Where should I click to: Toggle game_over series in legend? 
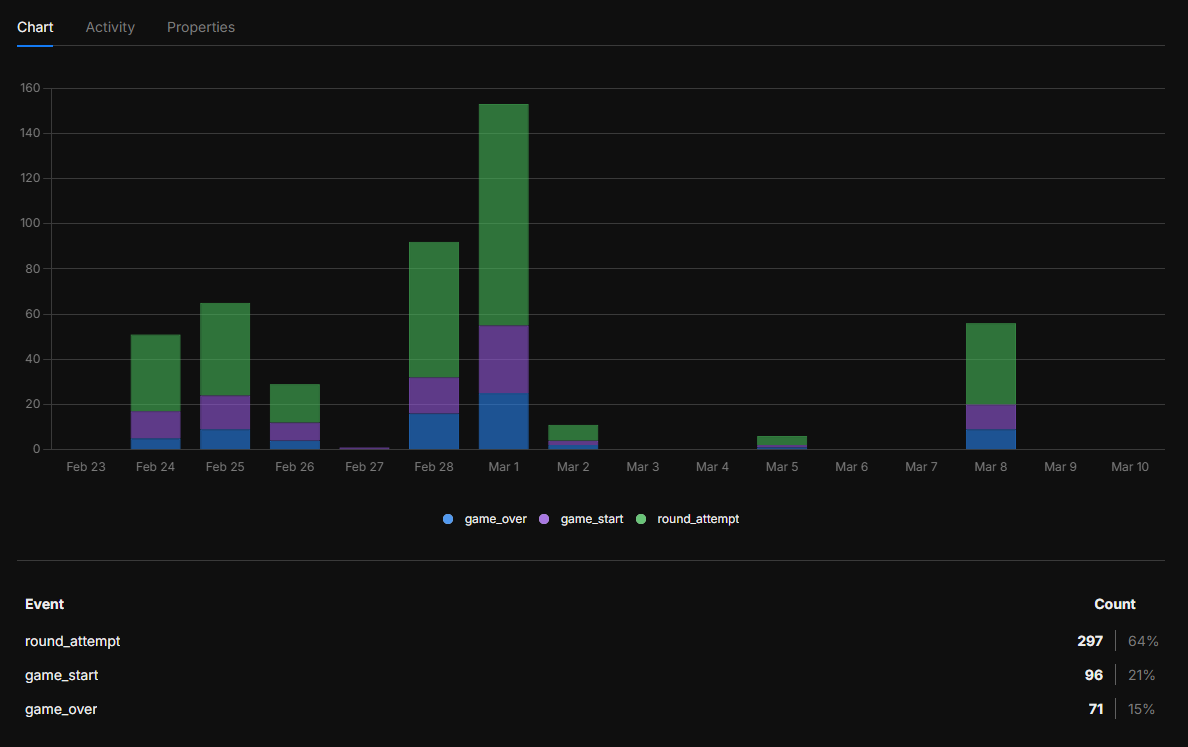[x=495, y=519]
